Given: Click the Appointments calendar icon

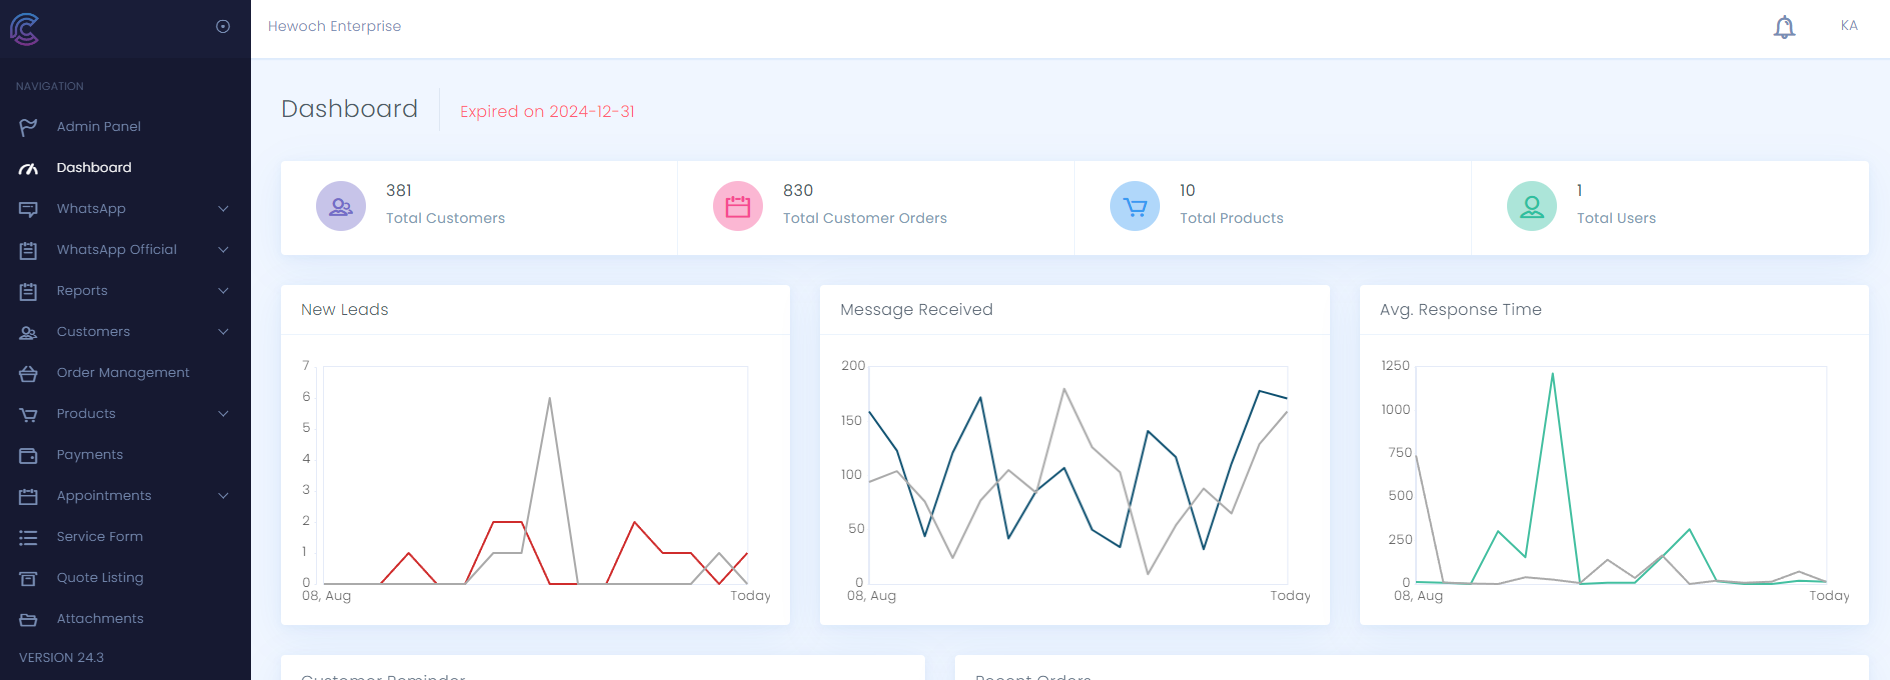Looking at the screenshot, I should pos(28,496).
